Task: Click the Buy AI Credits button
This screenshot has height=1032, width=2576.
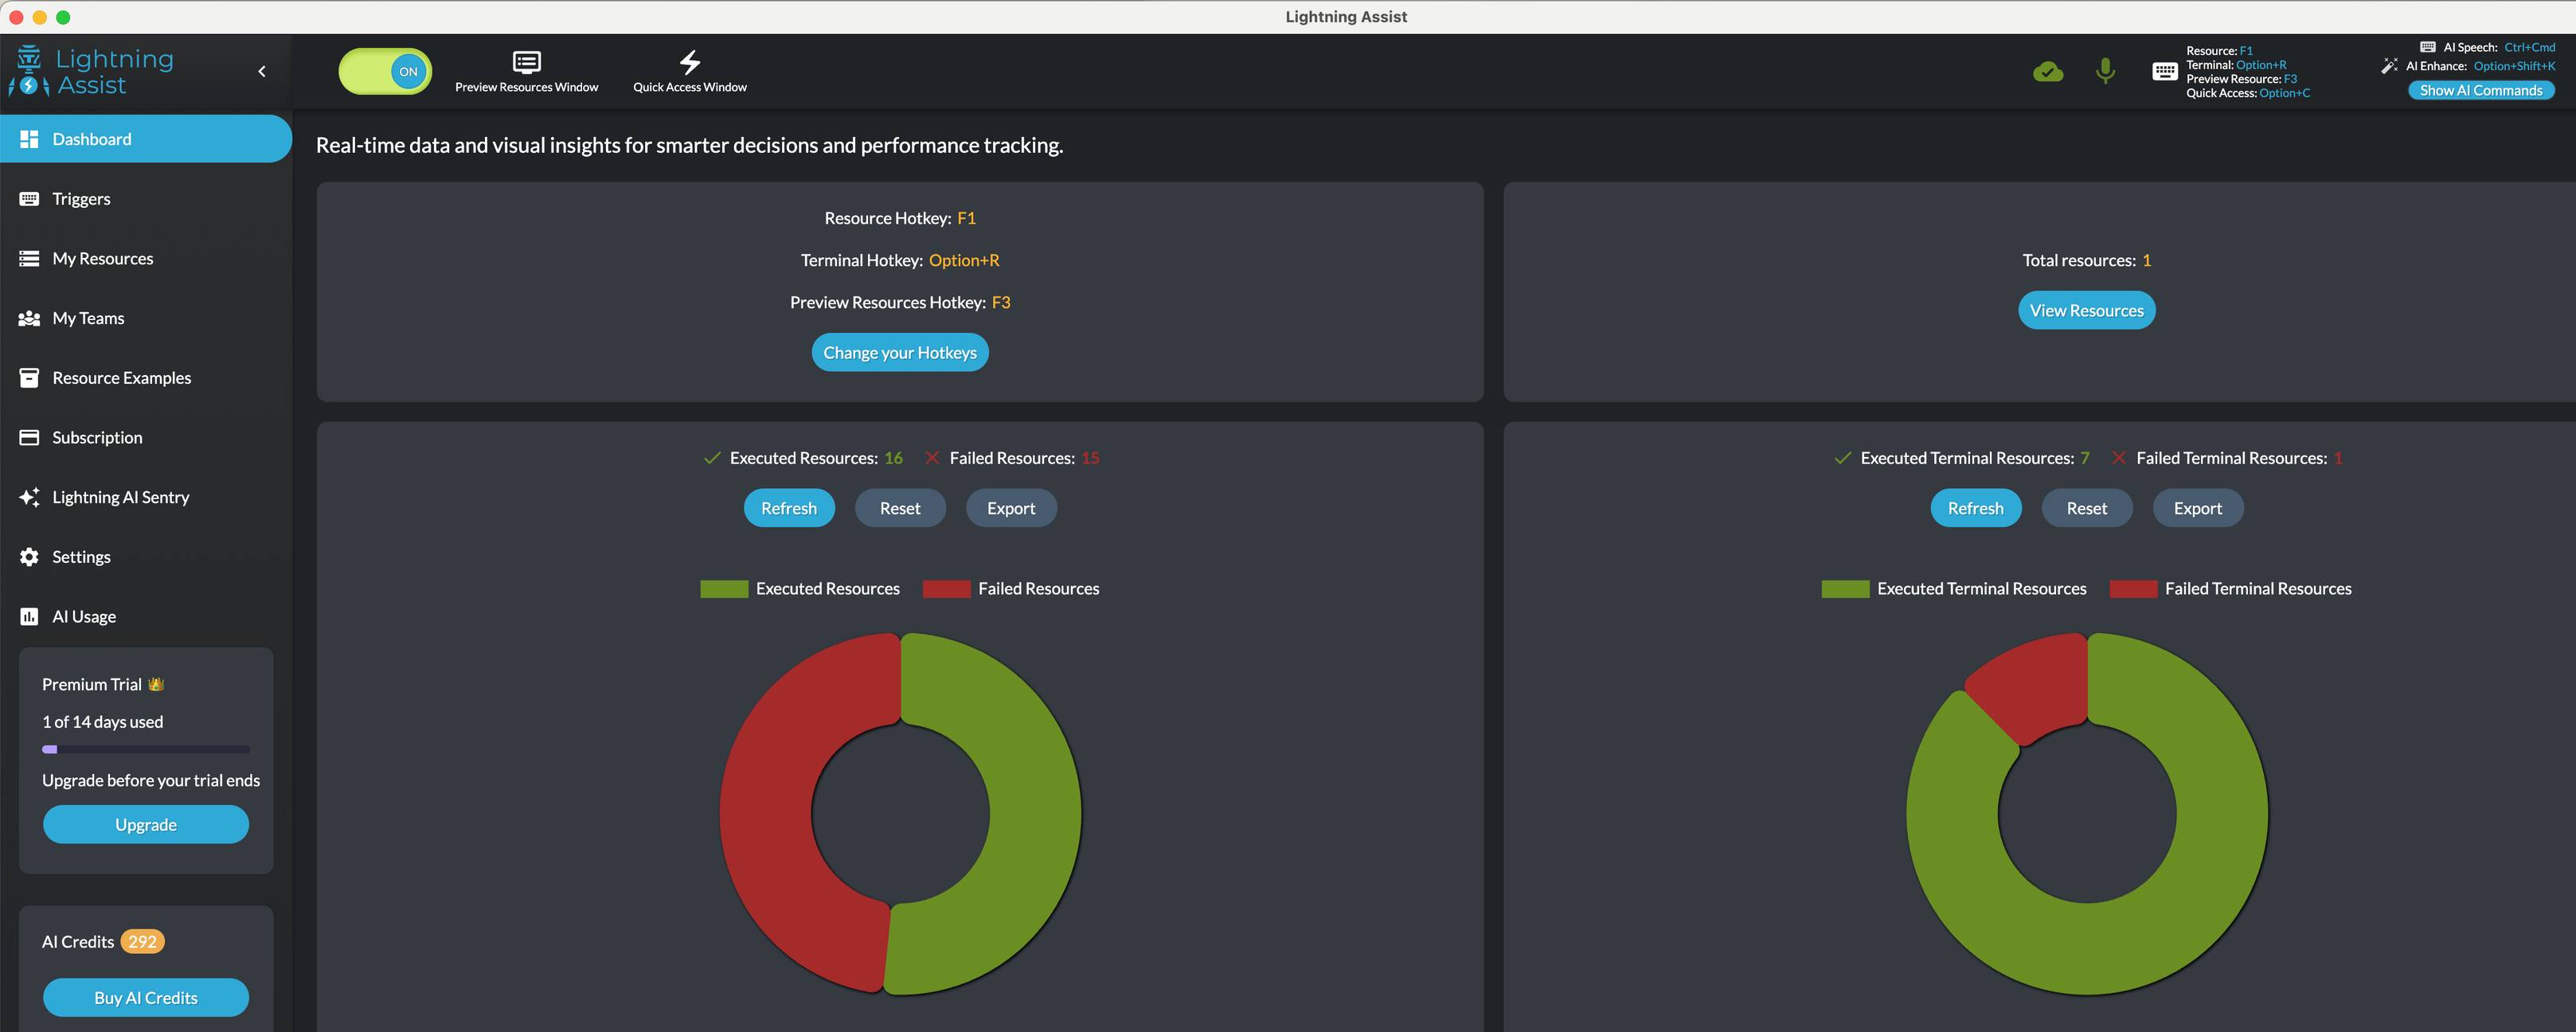Action: click(x=146, y=997)
